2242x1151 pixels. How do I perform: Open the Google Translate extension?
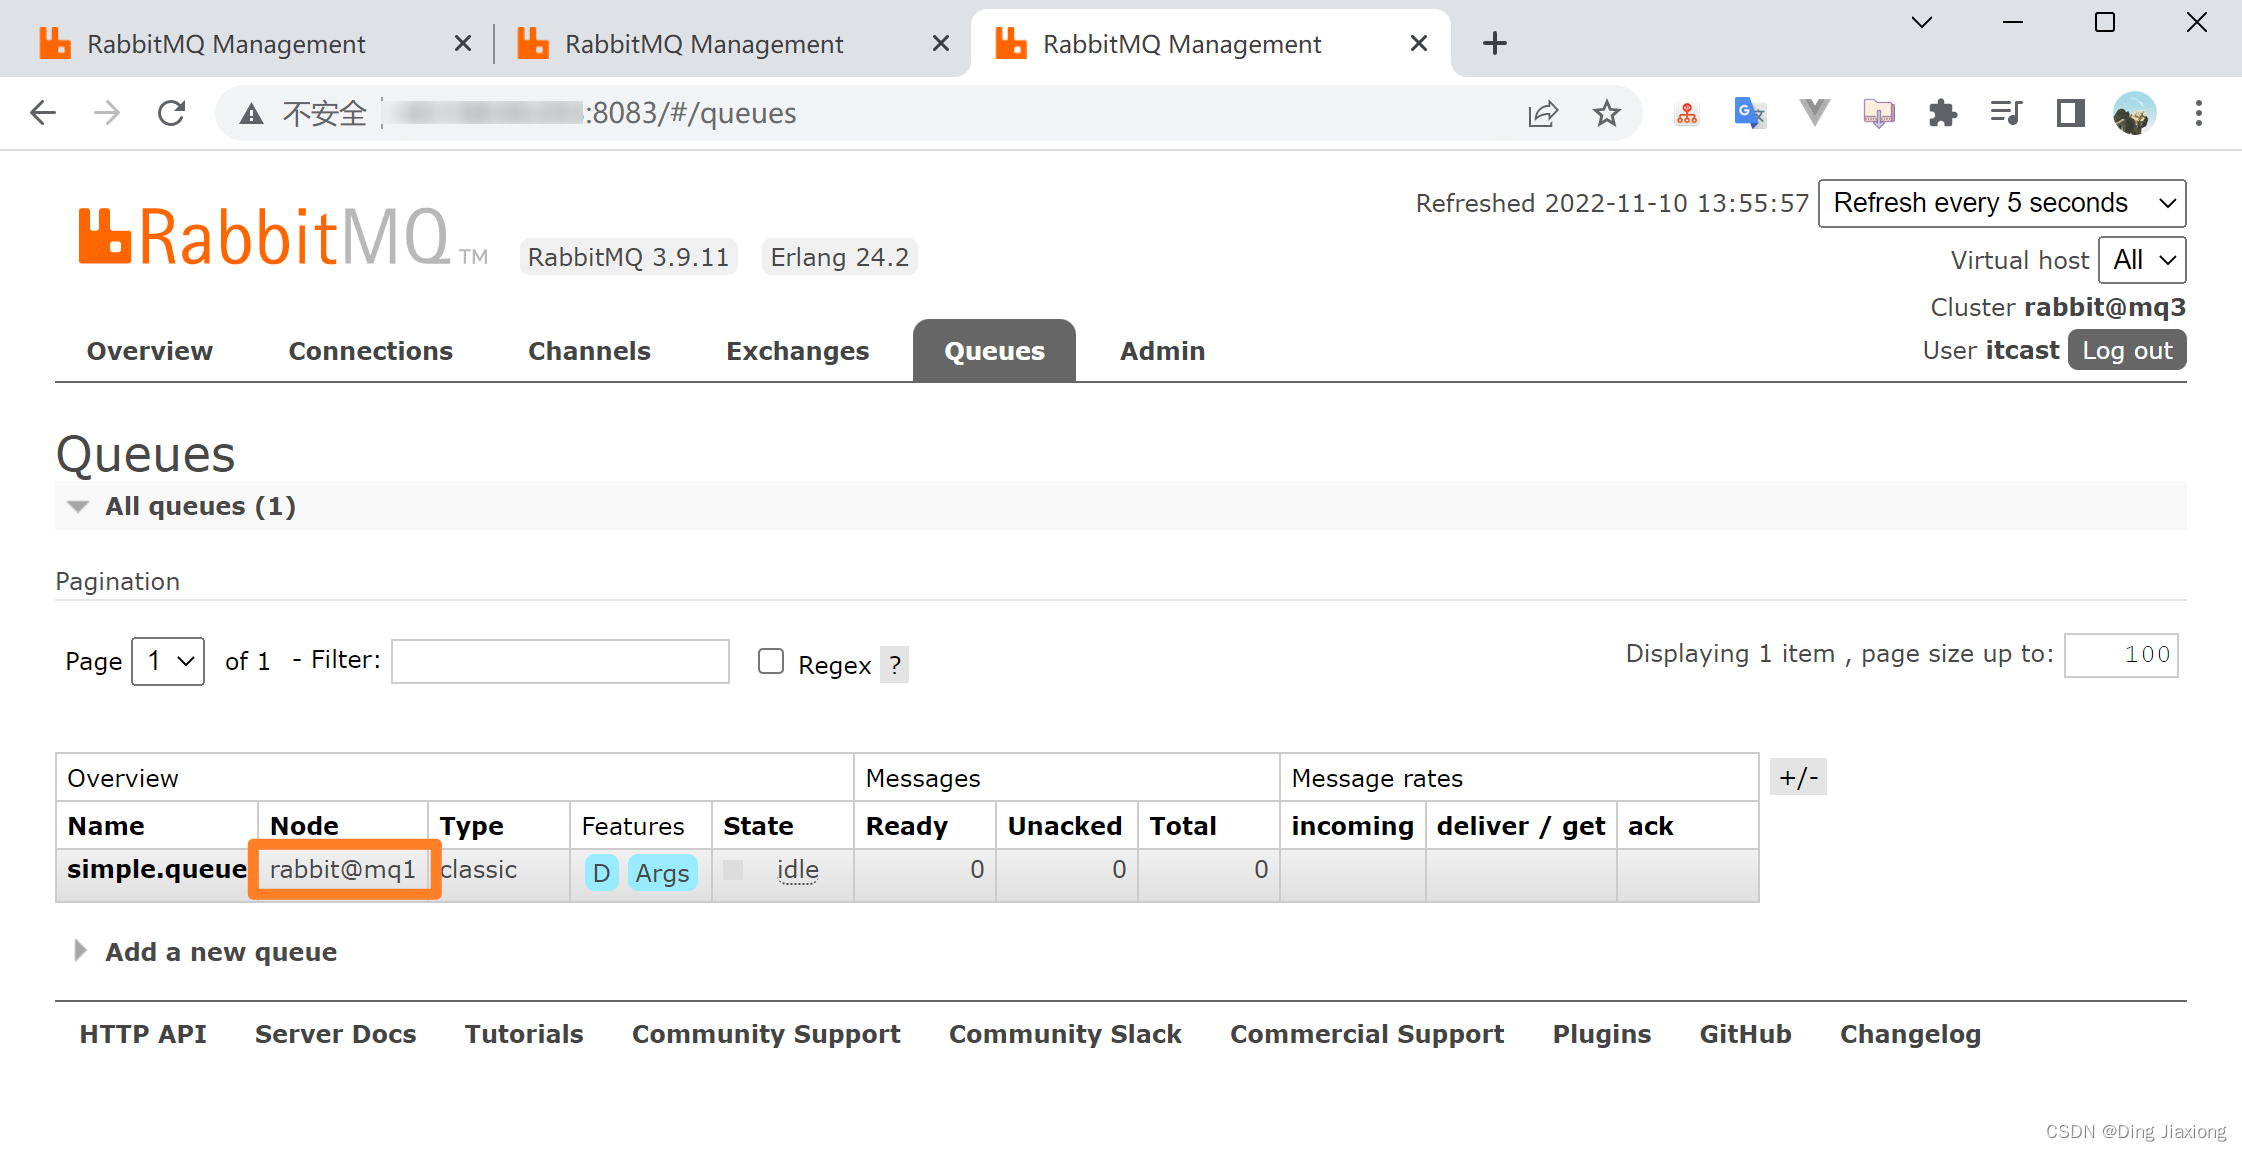coord(1750,113)
